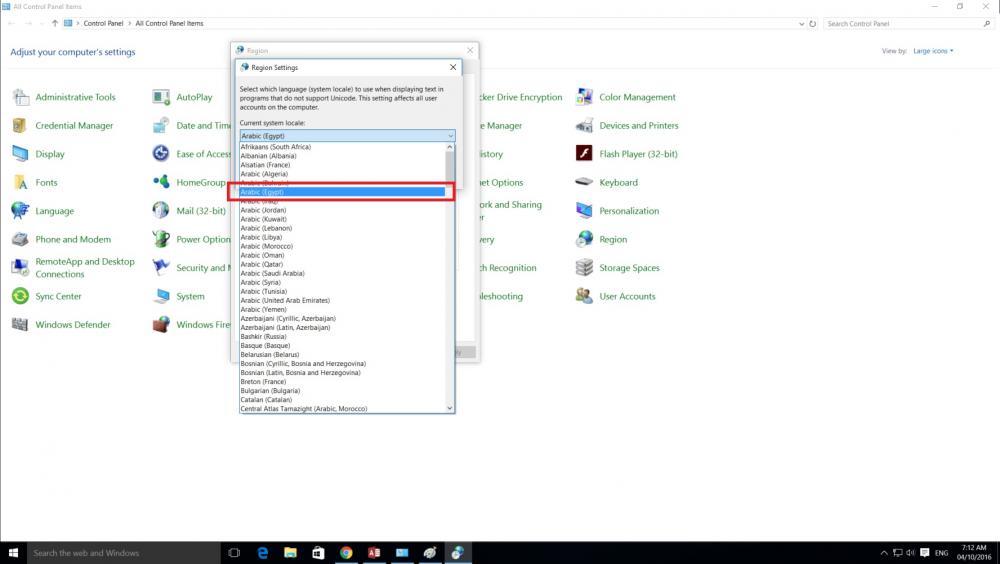The height and width of the screenshot is (564, 1000).
Task: Select Arabic (Saudi Arabia) locale
Action: point(342,273)
